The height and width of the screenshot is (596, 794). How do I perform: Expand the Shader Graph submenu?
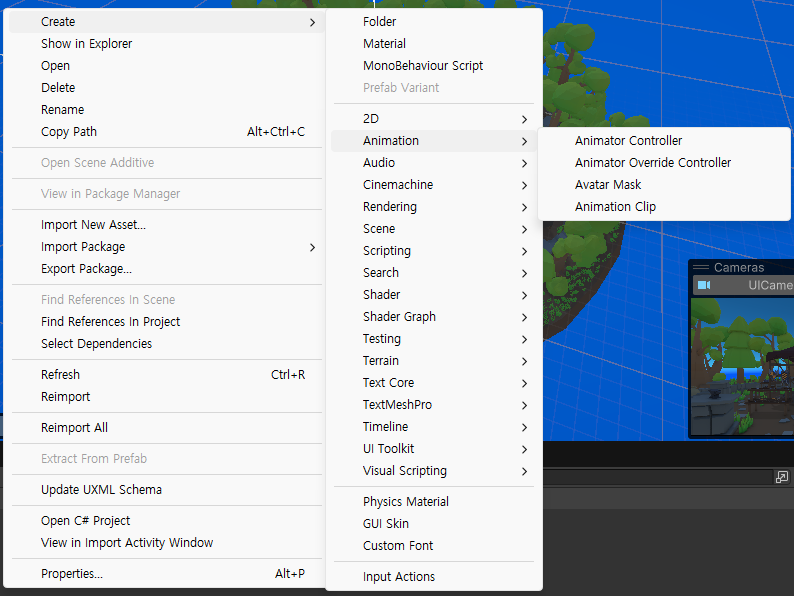coord(434,316)
